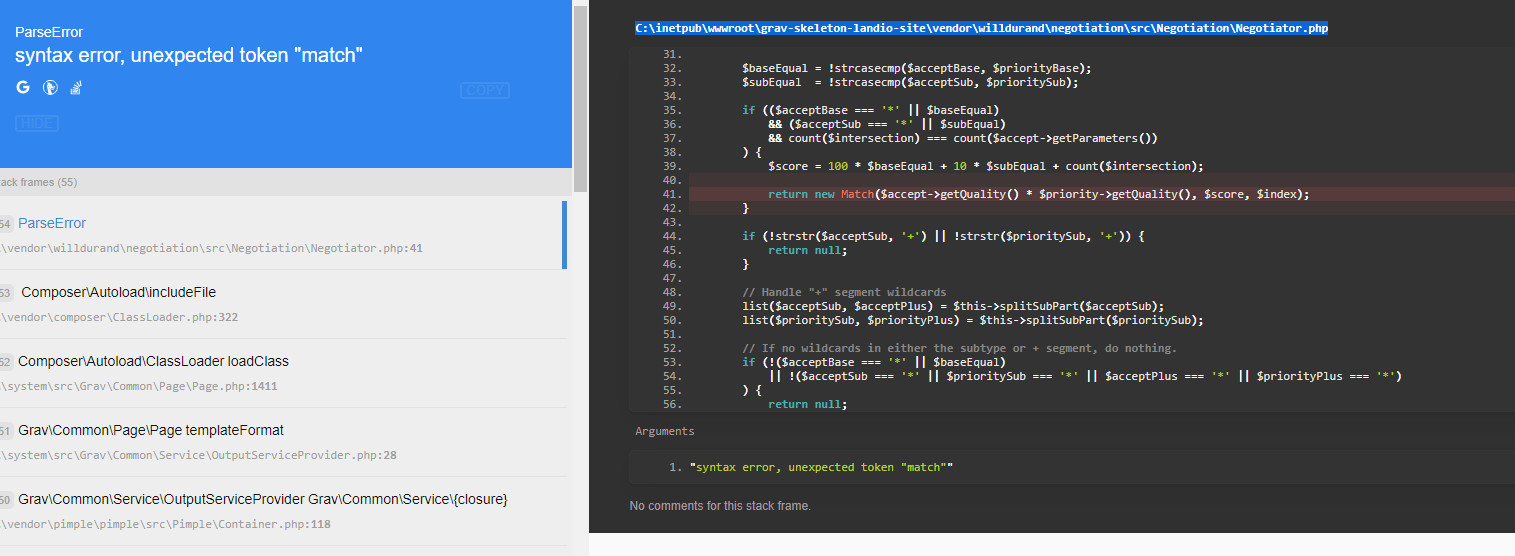Click the "Stack frames (55)" label

(38, 182)
